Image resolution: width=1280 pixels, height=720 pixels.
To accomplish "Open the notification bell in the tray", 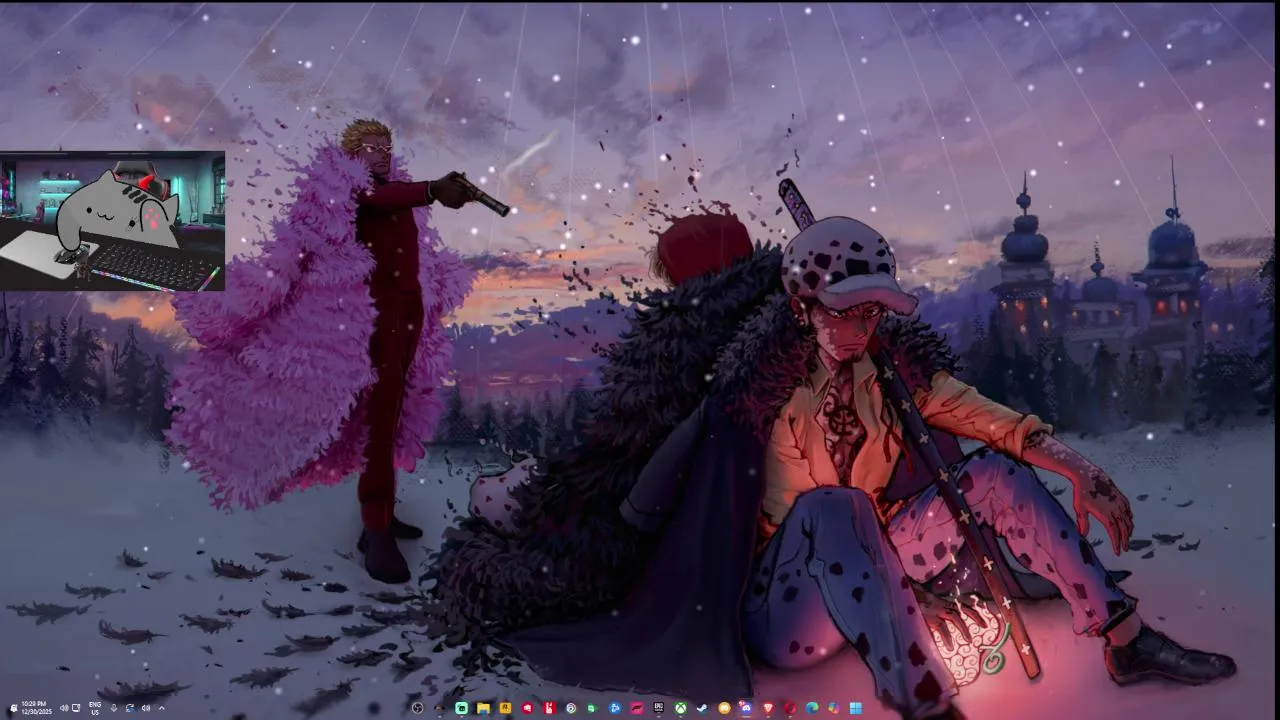I will coord(14,708).
